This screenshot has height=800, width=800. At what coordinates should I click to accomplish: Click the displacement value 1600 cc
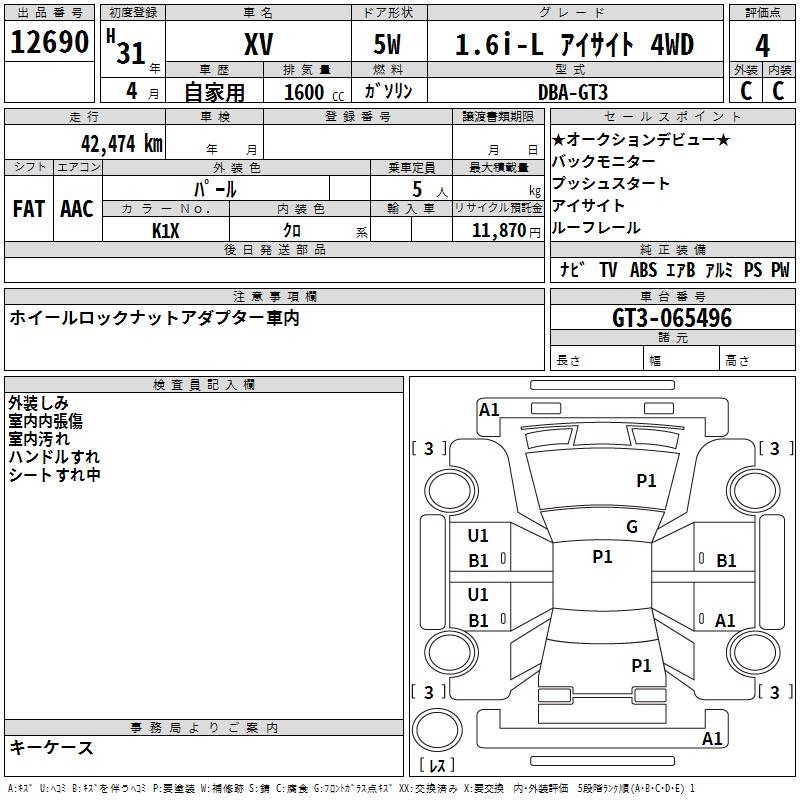click(314, 92)
